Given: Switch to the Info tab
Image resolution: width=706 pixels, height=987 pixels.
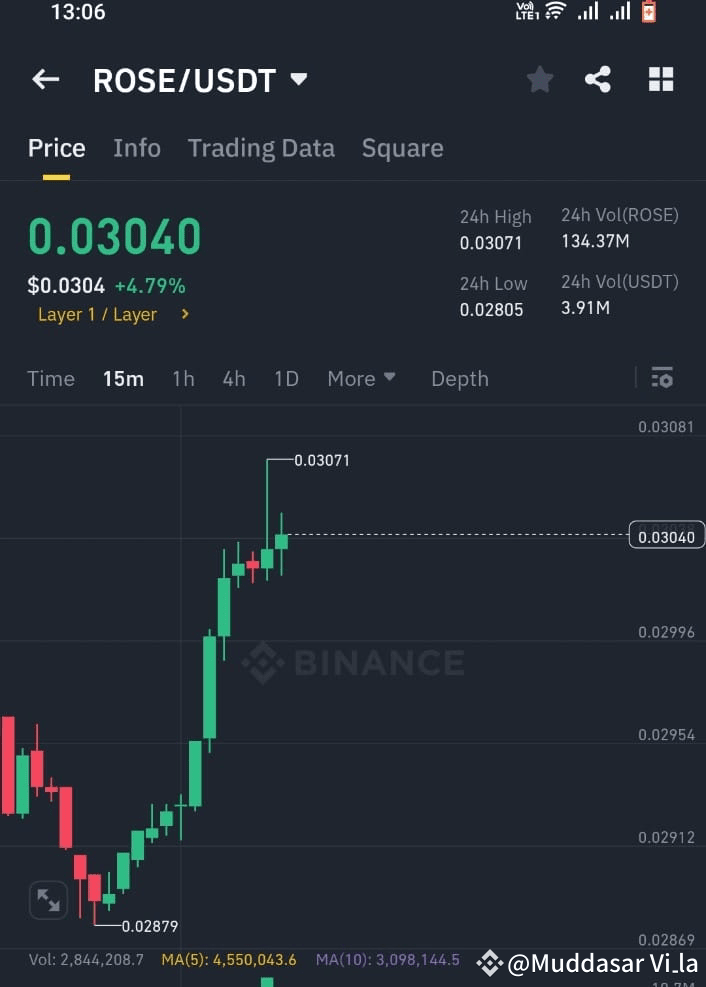Looking at the screenshot, I should 137,148.
